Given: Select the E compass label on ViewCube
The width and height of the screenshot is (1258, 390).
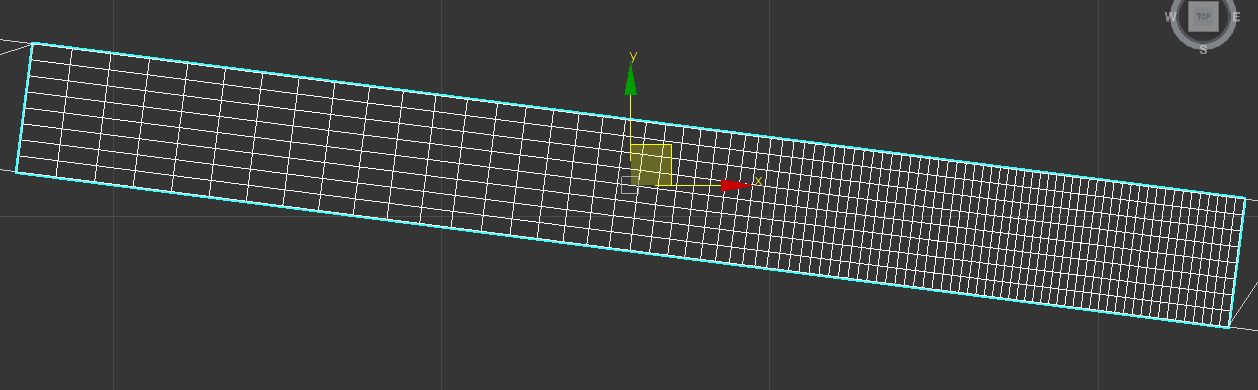Looking at the screenshot, I should point(1236,17).
